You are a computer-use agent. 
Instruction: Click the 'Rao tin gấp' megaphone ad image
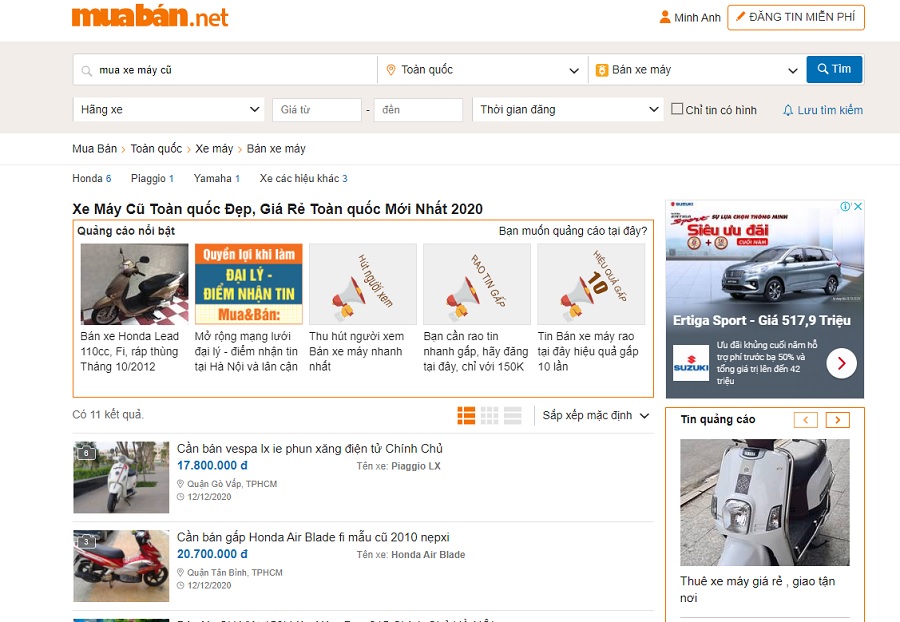point(477,284)
